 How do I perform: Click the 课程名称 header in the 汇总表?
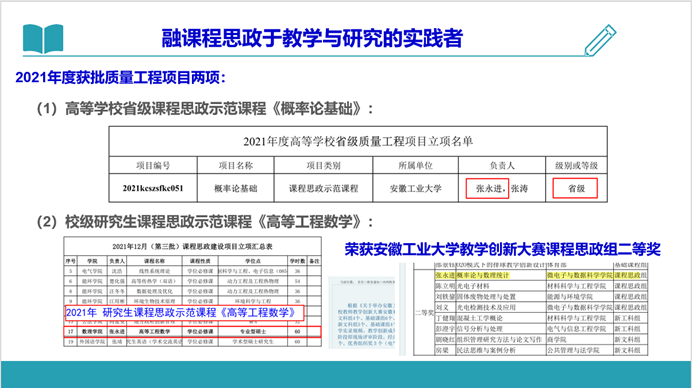(x=154, y=261)
